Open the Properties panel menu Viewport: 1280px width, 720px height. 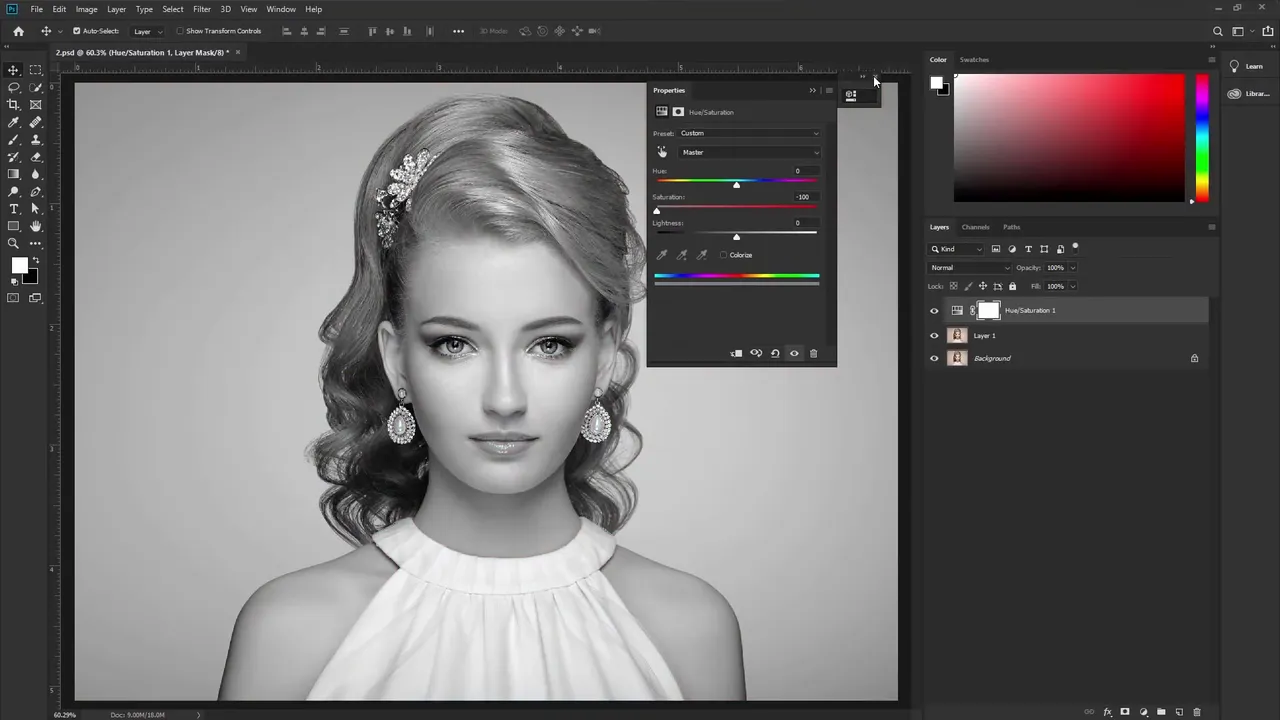[829, 90]
